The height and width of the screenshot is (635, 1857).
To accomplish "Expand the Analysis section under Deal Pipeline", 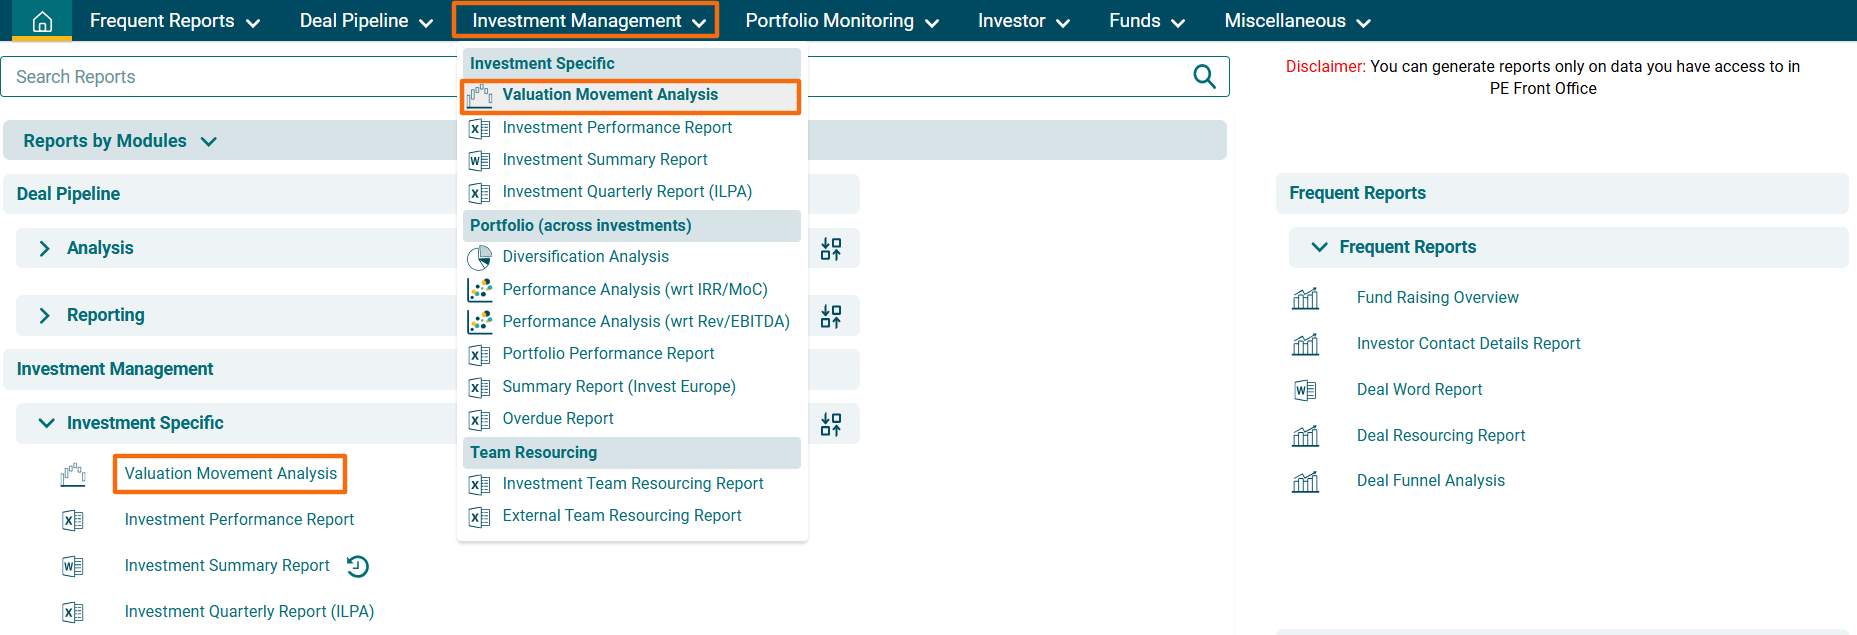I will [45, 249].
